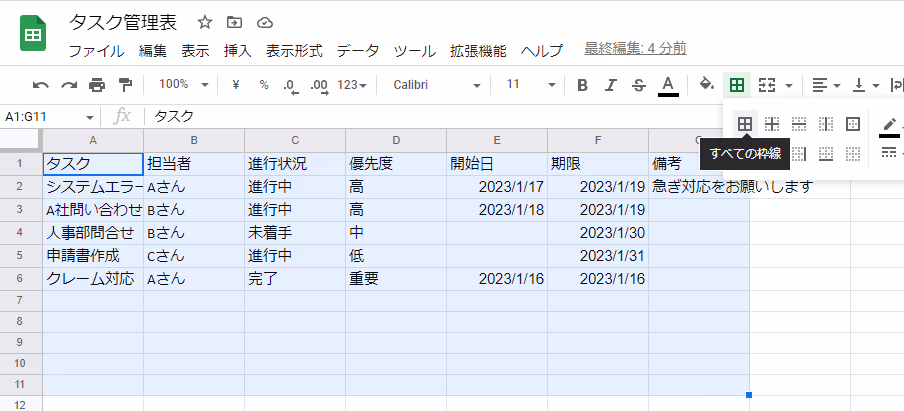Select row 7 header
This screenshot has width=904, height=411.
[x=21, y=301]
